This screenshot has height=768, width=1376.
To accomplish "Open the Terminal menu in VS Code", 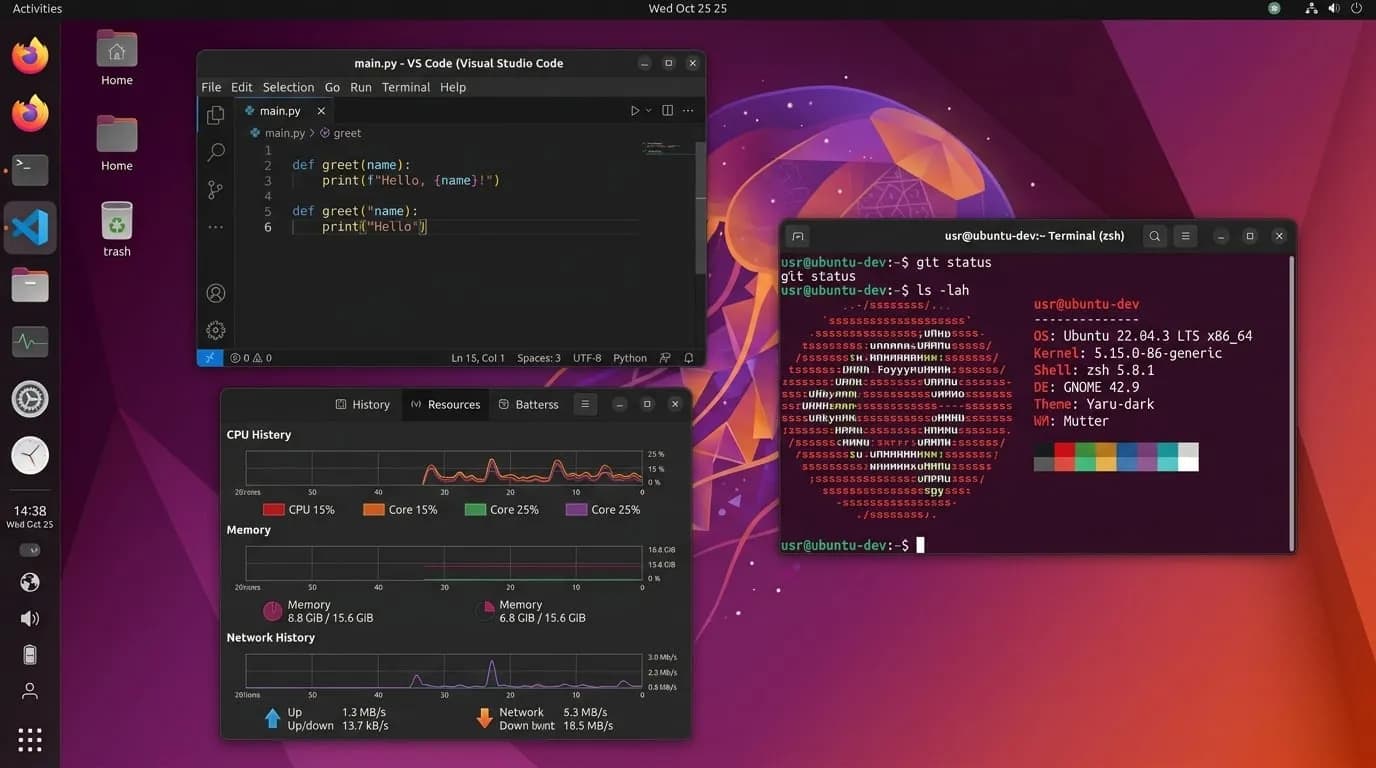I will coord(406,87).
